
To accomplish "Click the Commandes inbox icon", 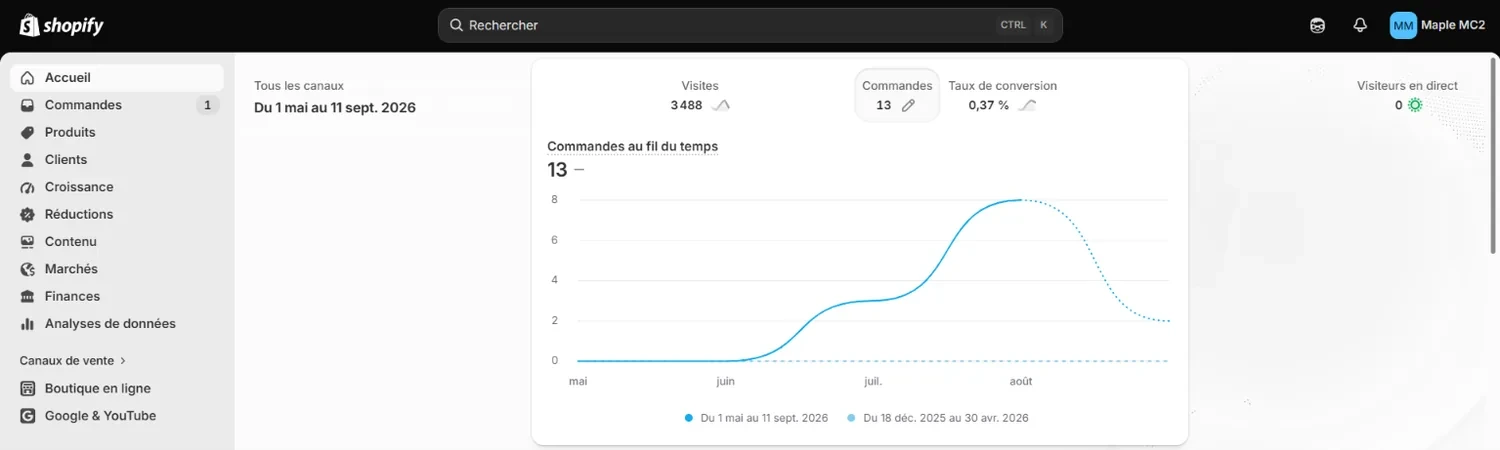I will pos(28,105).
